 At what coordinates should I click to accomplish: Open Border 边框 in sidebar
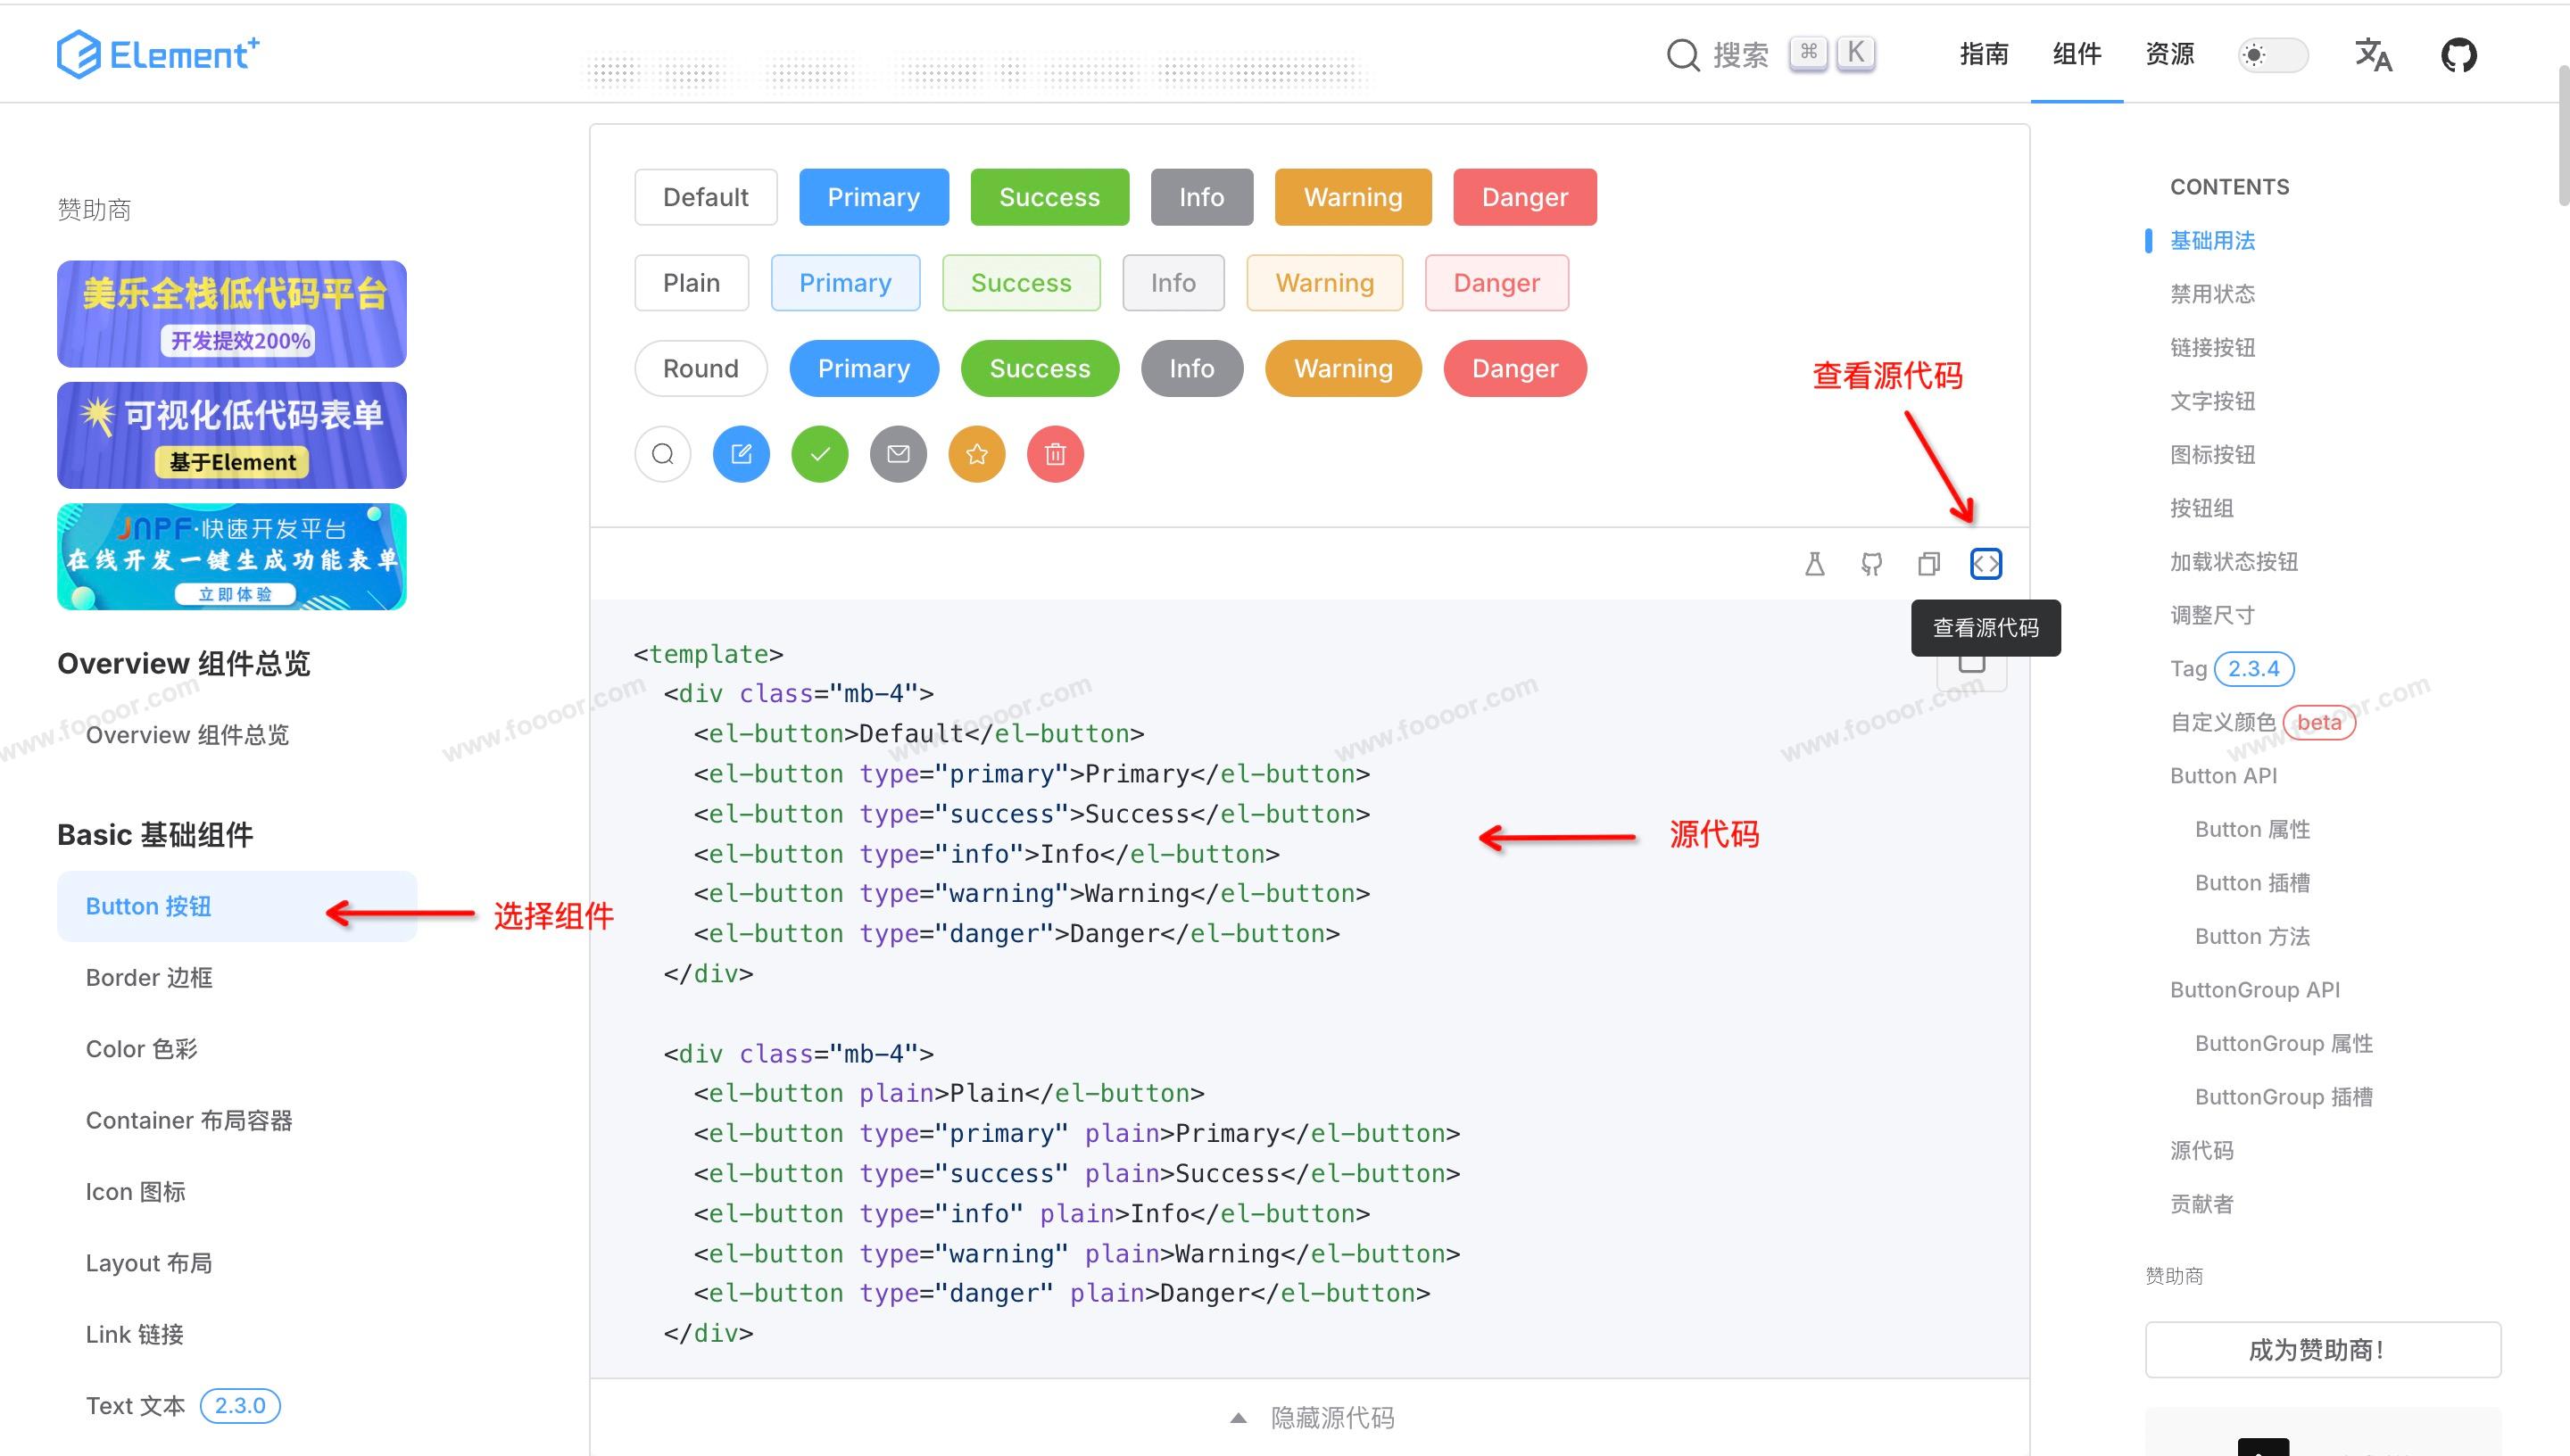(x=149, y=977)
